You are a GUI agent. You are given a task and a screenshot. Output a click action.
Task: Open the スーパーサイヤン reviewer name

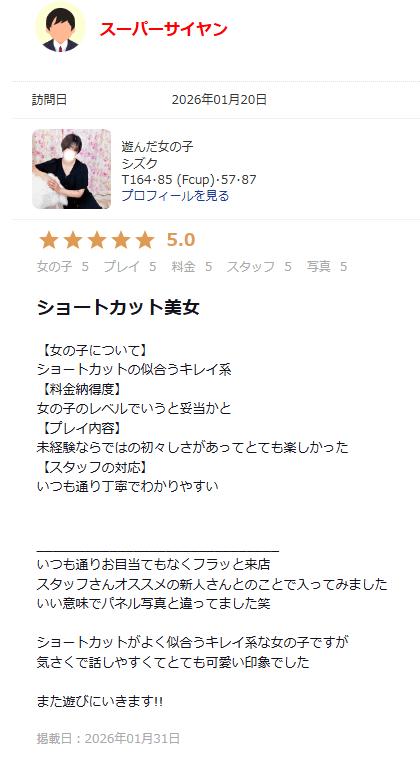(x=163, y=29)
